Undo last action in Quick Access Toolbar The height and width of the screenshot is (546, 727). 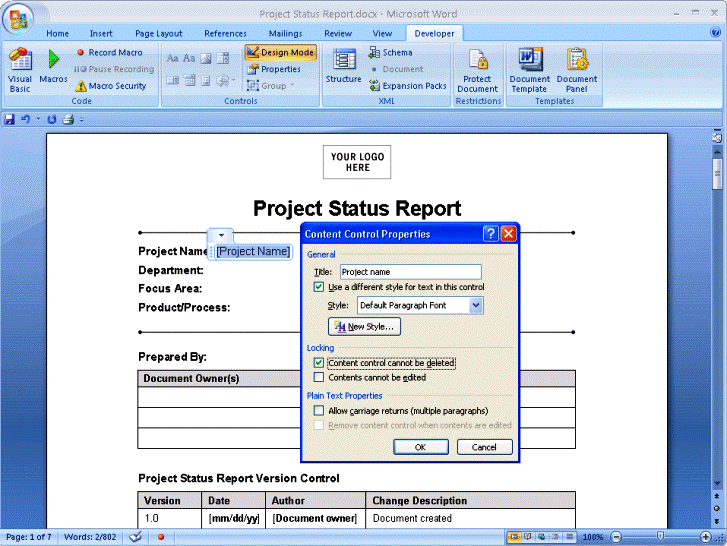(26, 120)
